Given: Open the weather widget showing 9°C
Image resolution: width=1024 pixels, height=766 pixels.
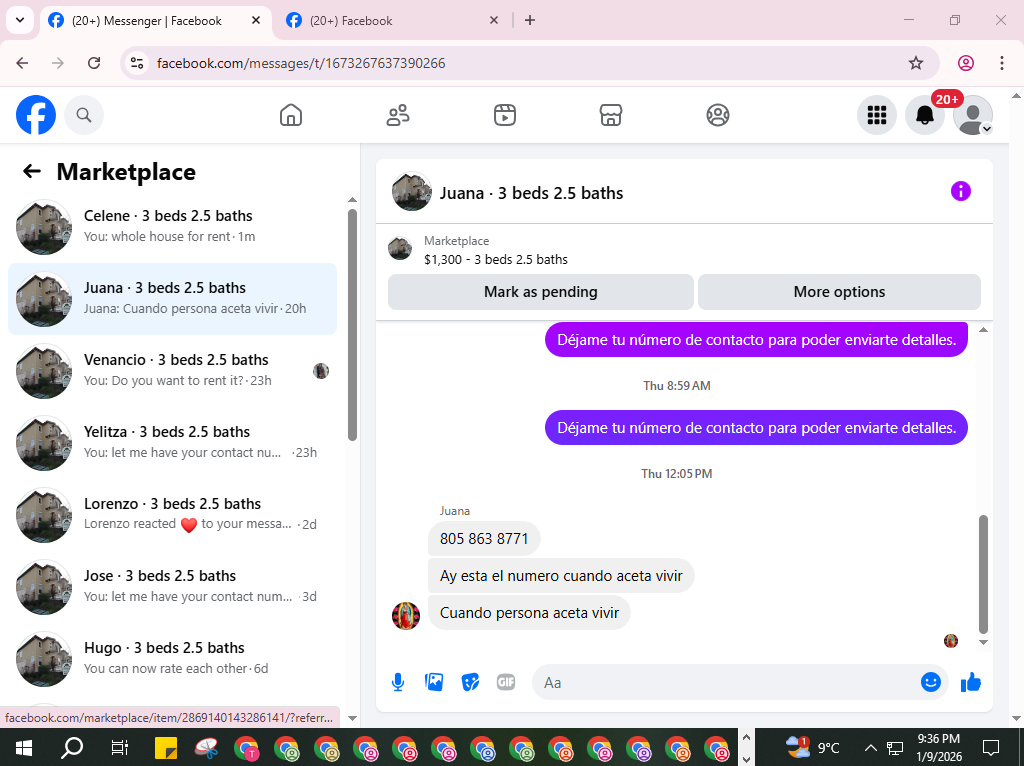Looking at the screenshot, I should click(812, 748).
